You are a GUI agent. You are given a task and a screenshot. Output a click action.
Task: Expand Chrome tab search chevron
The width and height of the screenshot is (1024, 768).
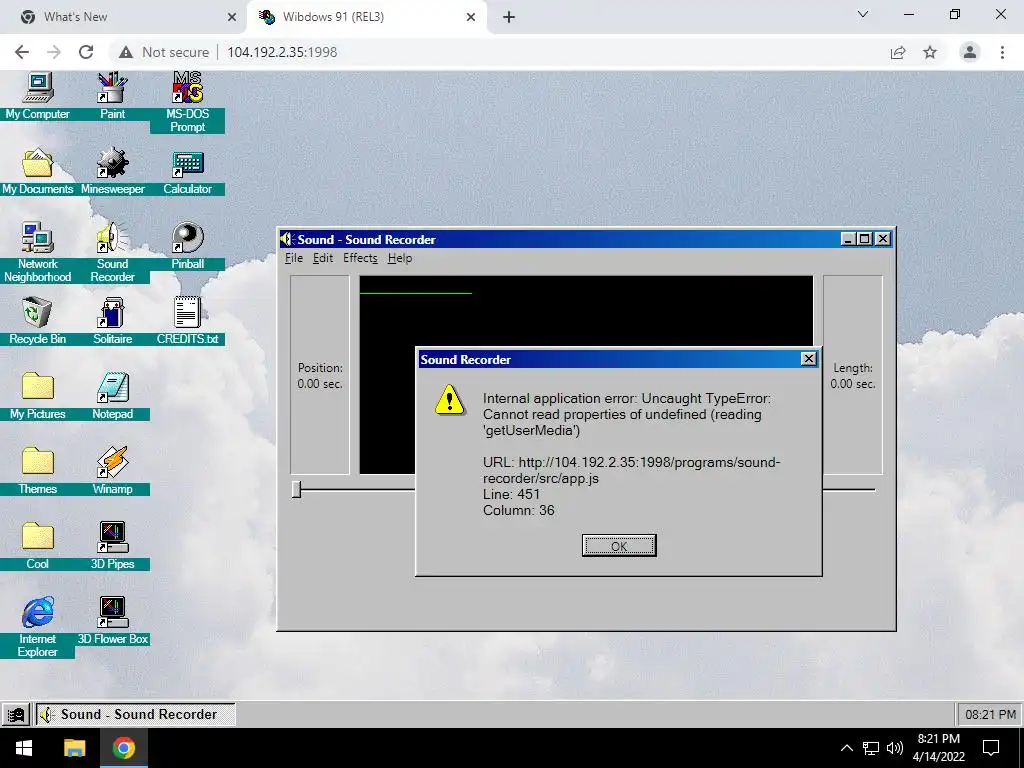pyautogui.click(x=863, y=14)
